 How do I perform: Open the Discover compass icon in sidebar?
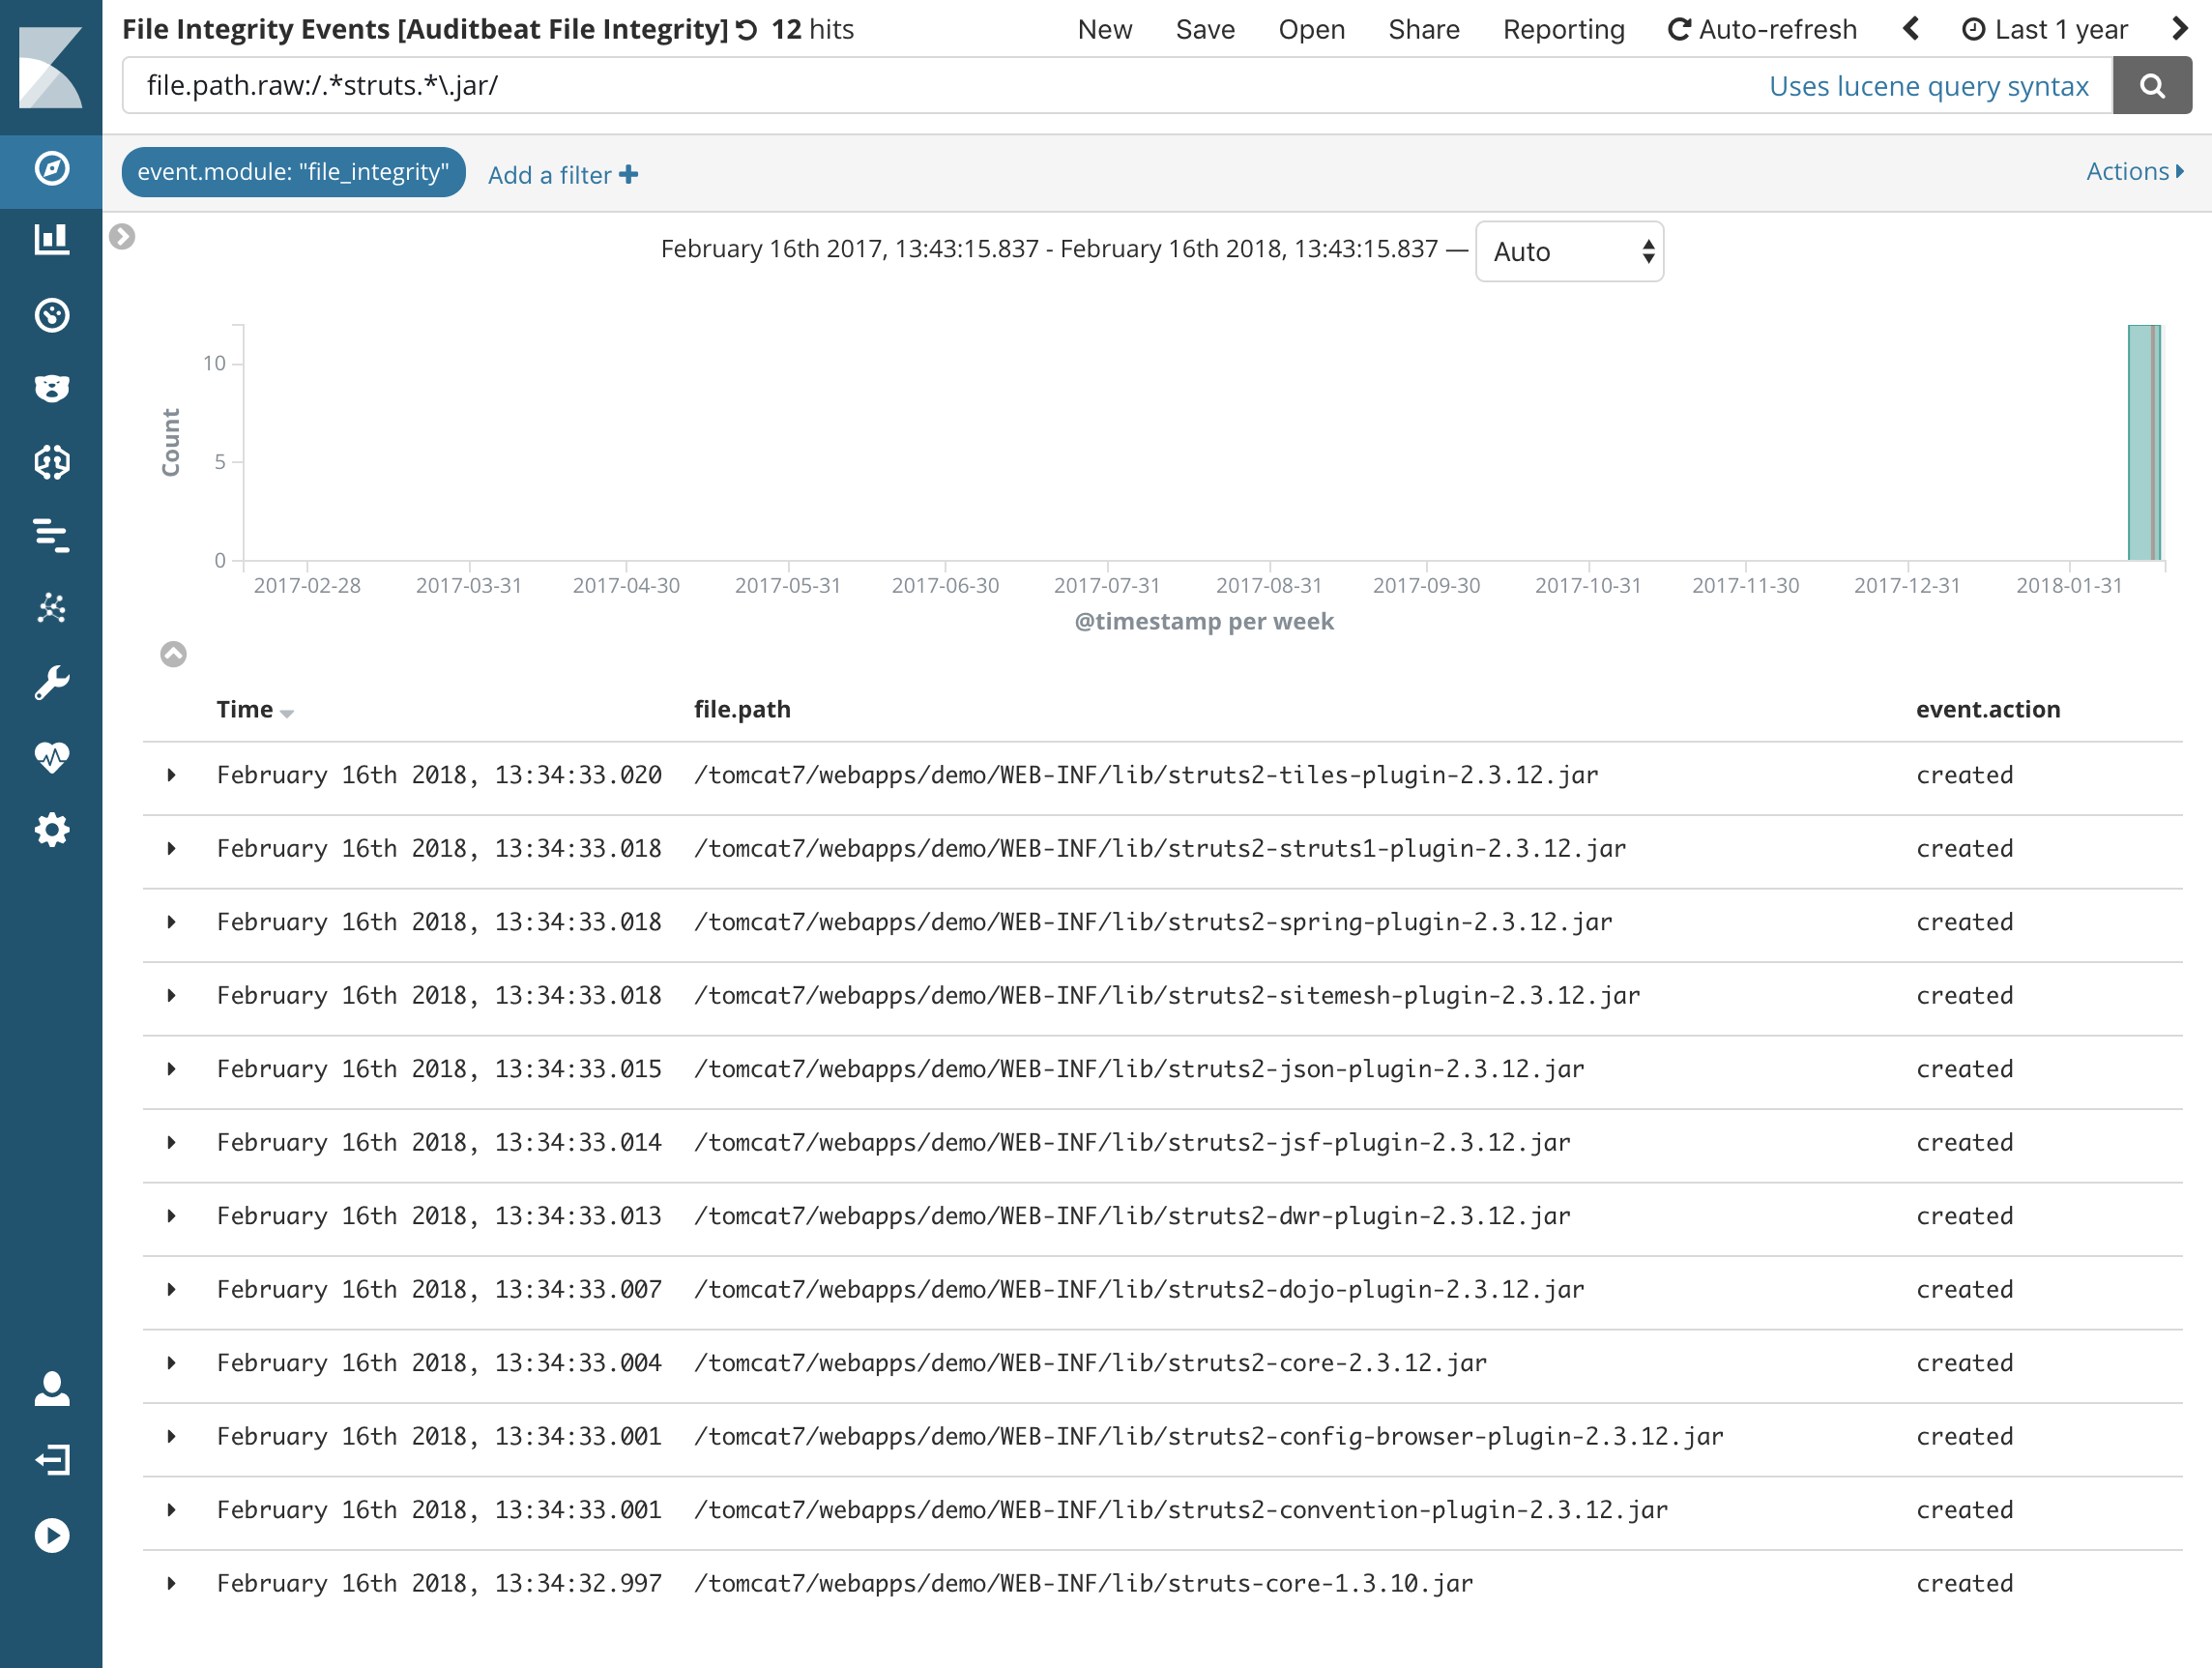coord(51,168)
